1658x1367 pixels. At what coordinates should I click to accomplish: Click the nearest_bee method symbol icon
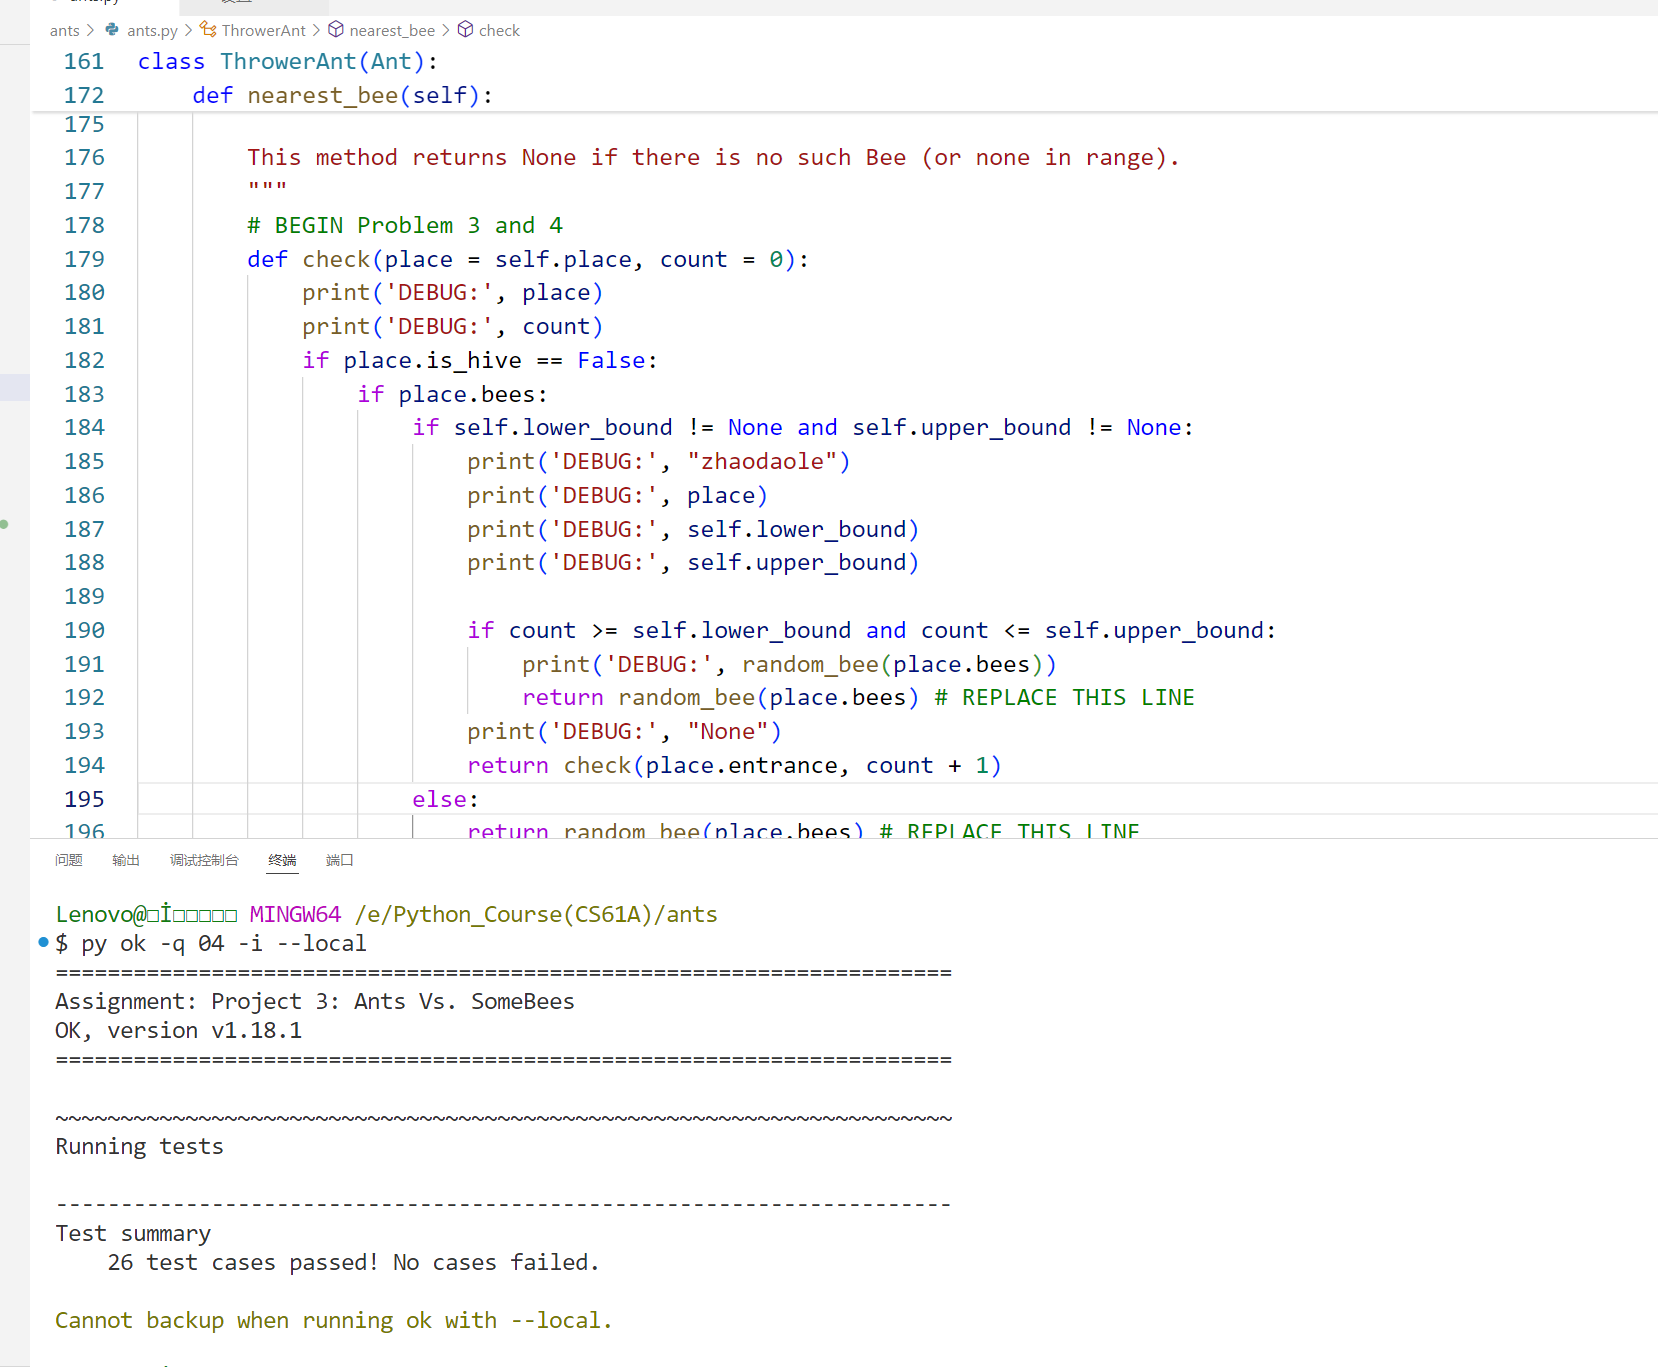pyautogui.click(x=336, y=30)
